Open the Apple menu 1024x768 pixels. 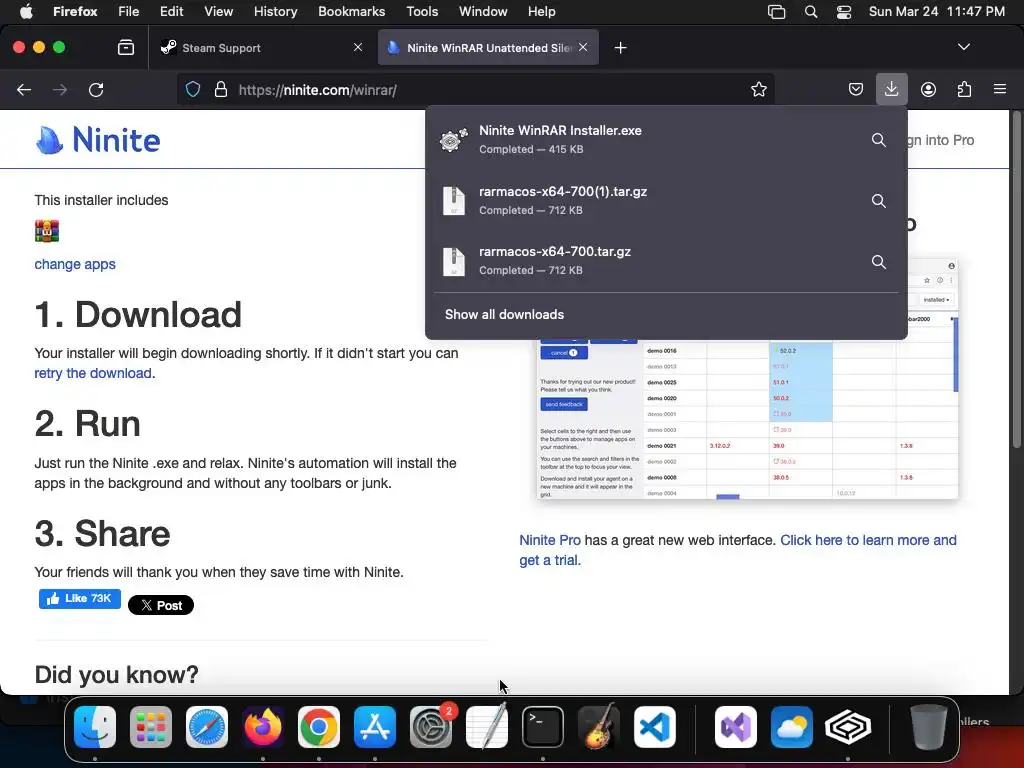click(x=26, y=12)
